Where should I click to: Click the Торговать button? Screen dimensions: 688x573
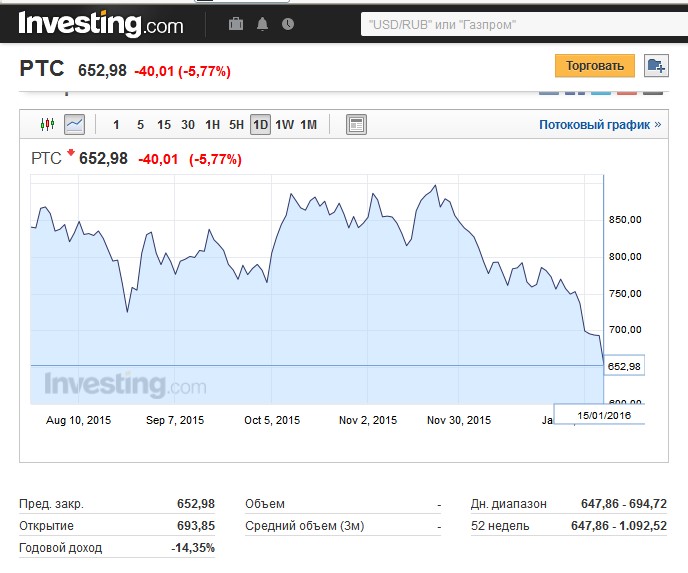click(x=594, y=66)
